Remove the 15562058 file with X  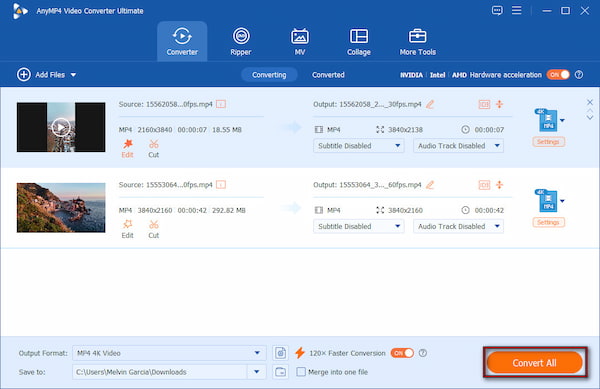tap(590, 102)
